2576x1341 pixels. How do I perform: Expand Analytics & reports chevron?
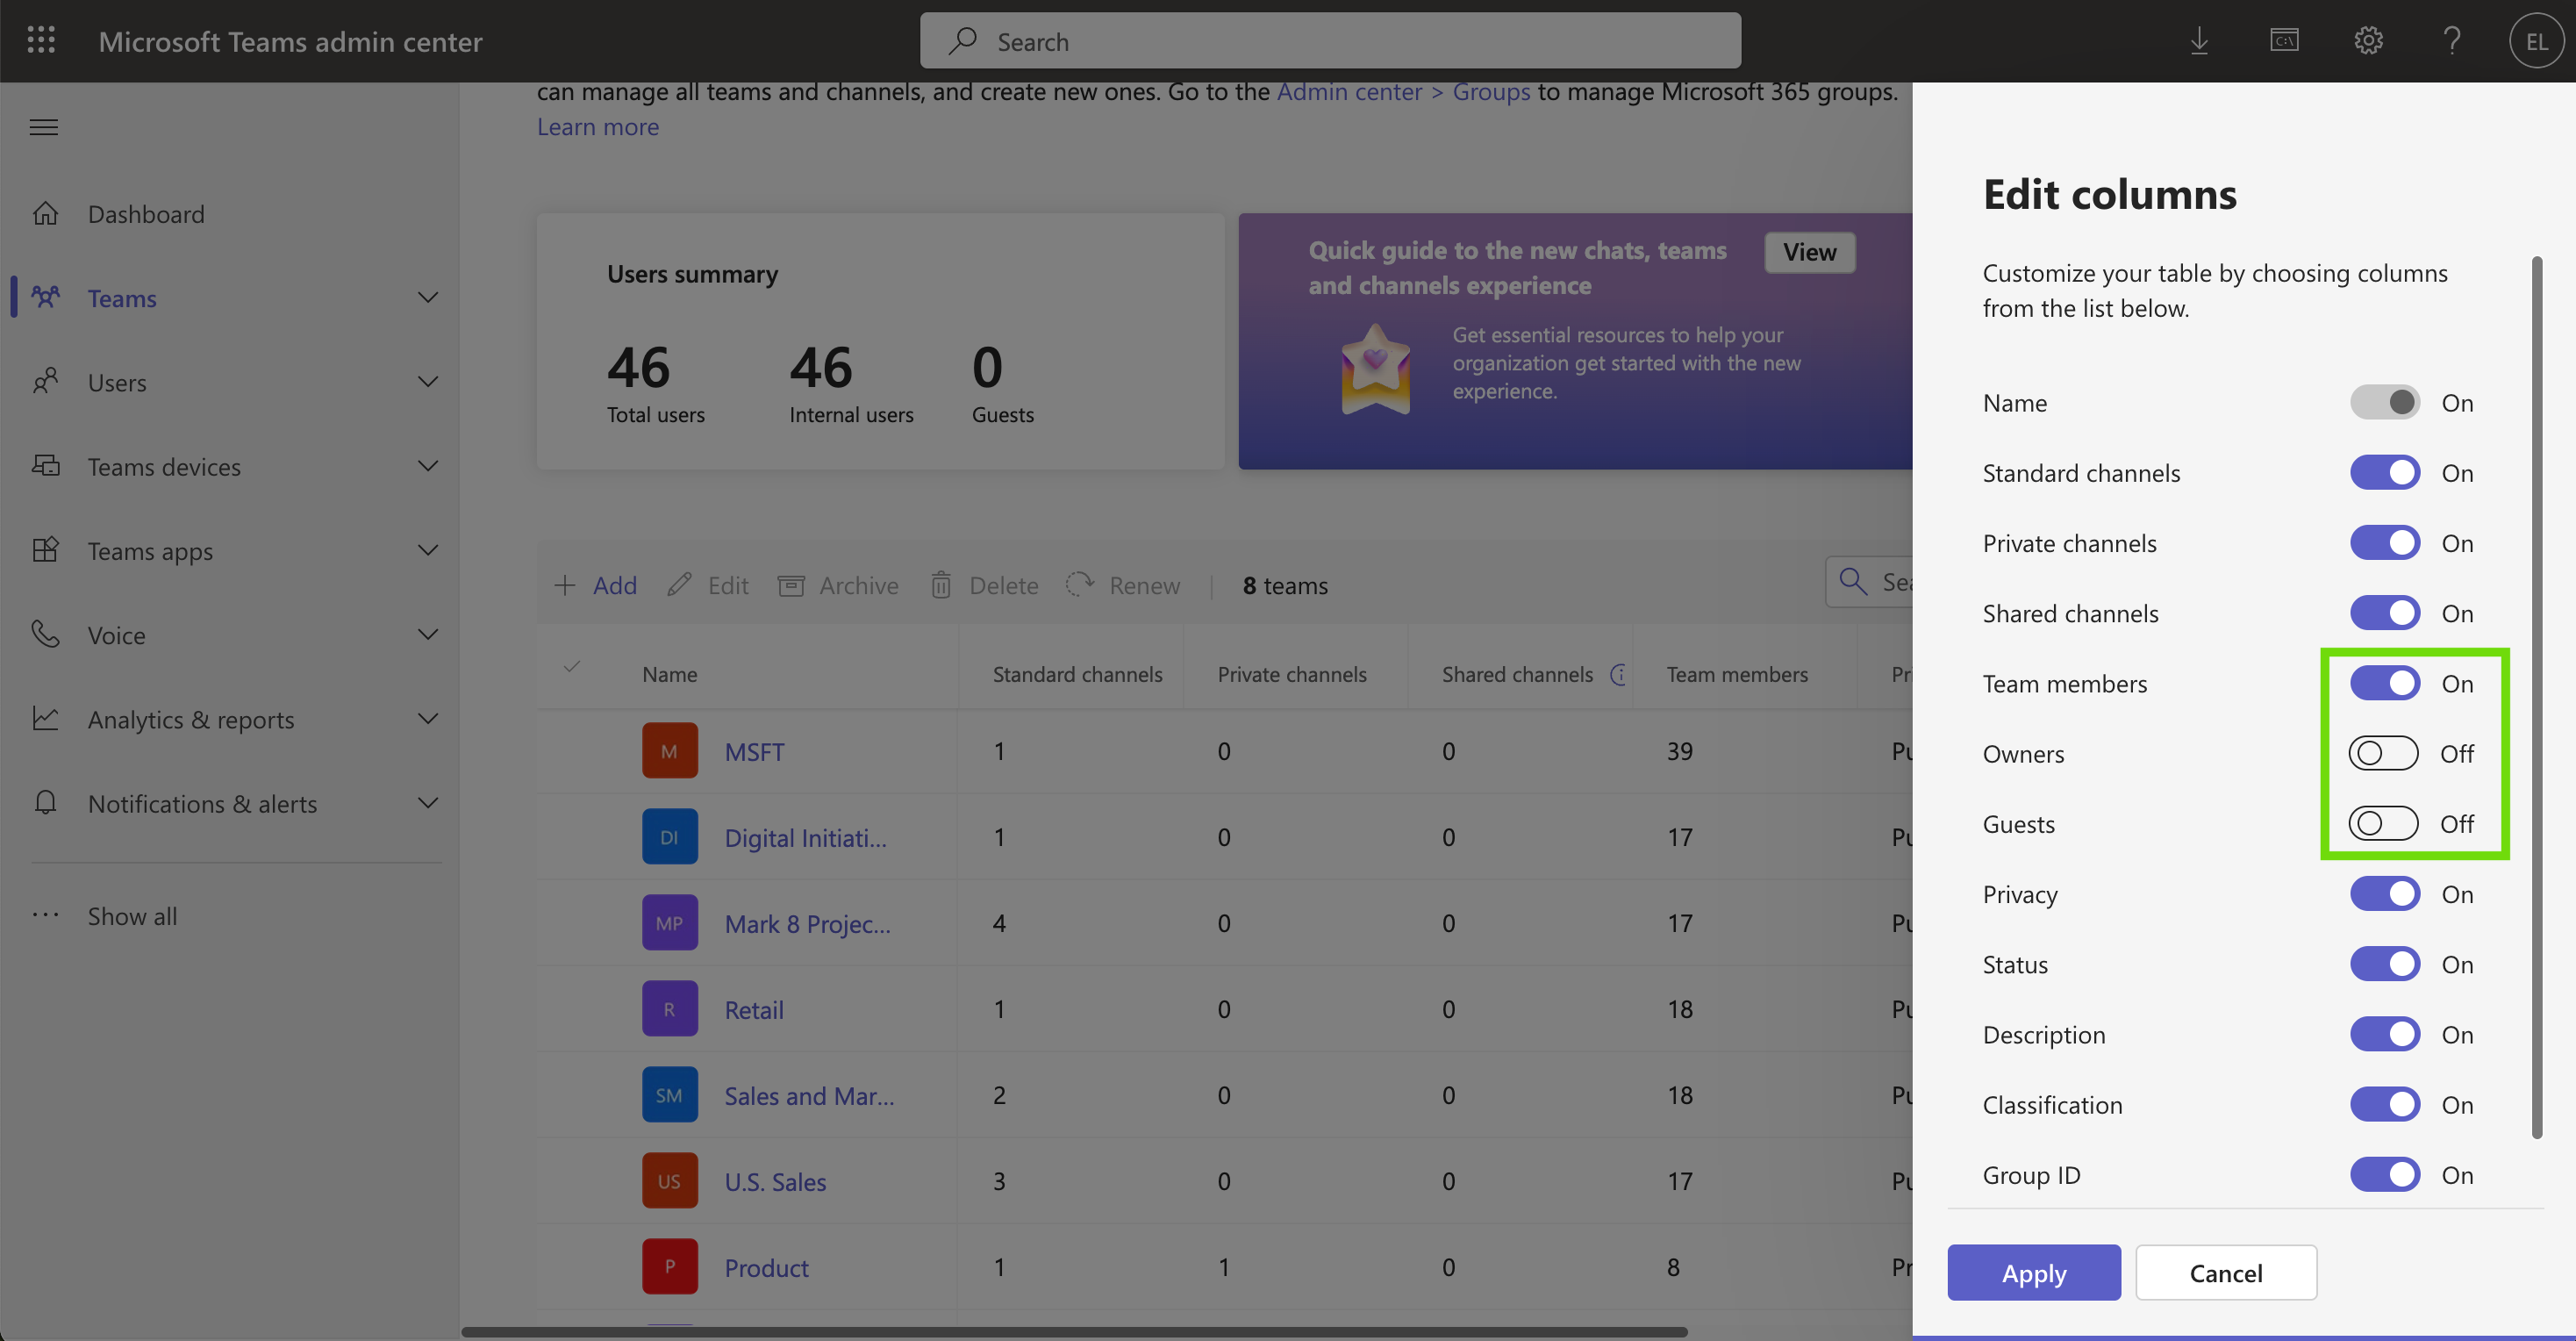[428, 718]
